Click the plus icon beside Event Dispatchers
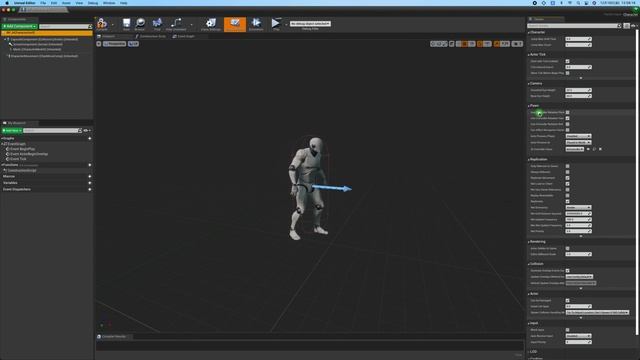 click(x=90, y=189)
